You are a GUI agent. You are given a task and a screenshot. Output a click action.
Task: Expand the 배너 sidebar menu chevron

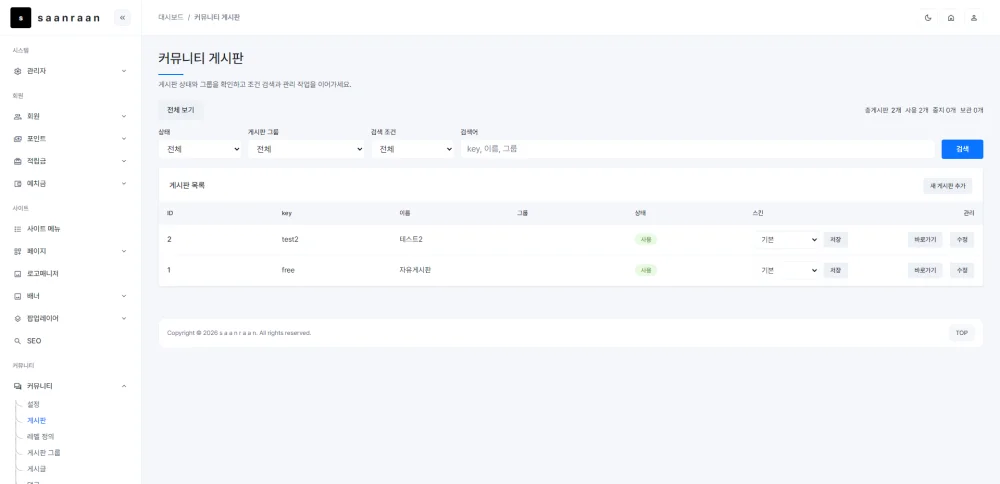pyautogui.click(x=124, y=296)
